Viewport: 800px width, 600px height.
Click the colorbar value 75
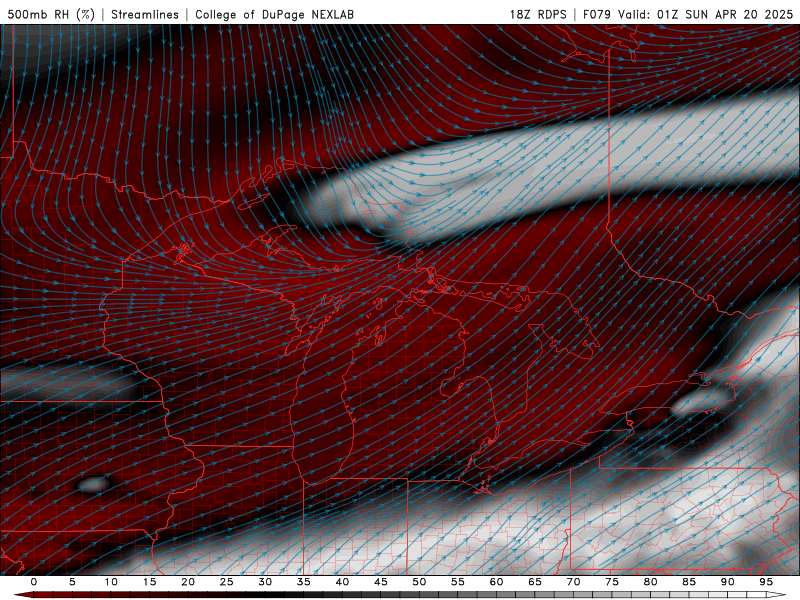point(612,582)
